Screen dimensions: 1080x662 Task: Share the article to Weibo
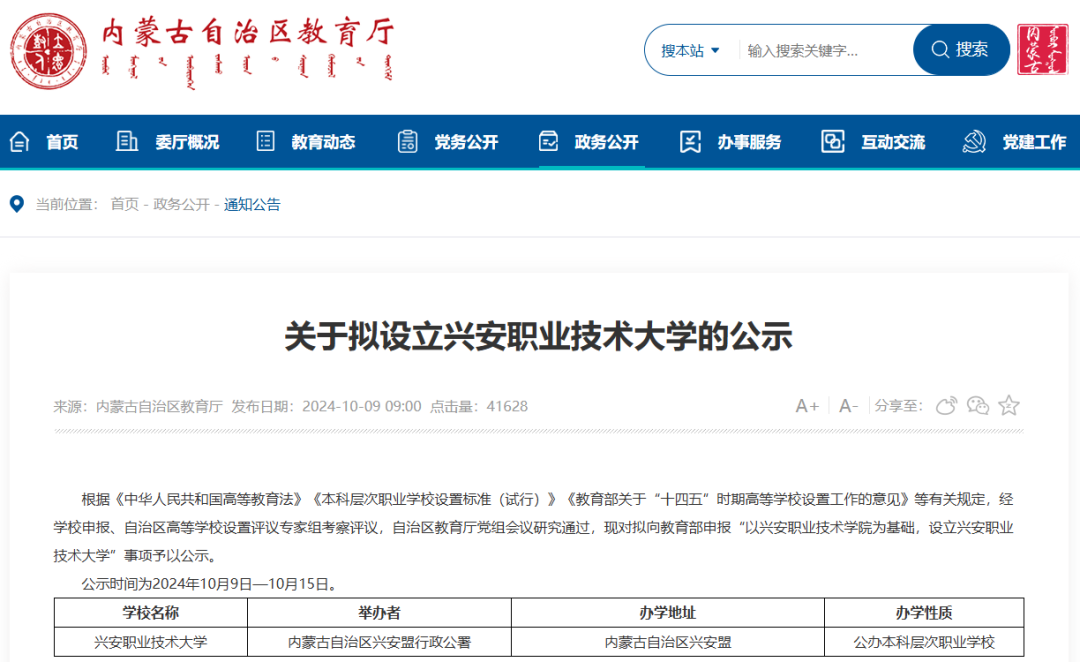(946, 405)
